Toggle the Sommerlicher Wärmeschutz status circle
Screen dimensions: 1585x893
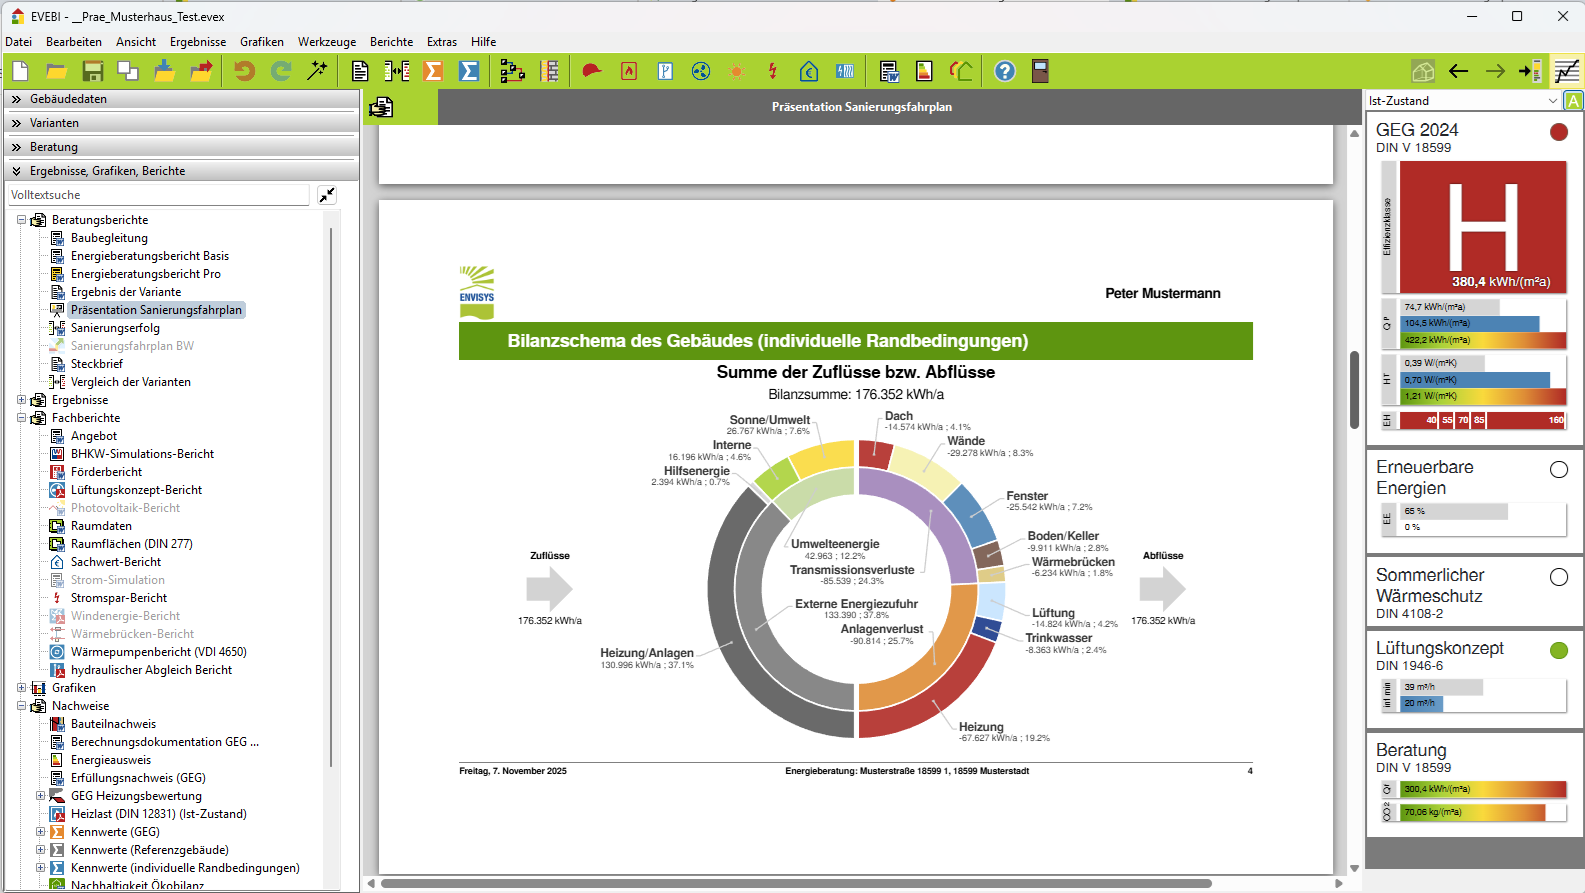coord(1558,577)
